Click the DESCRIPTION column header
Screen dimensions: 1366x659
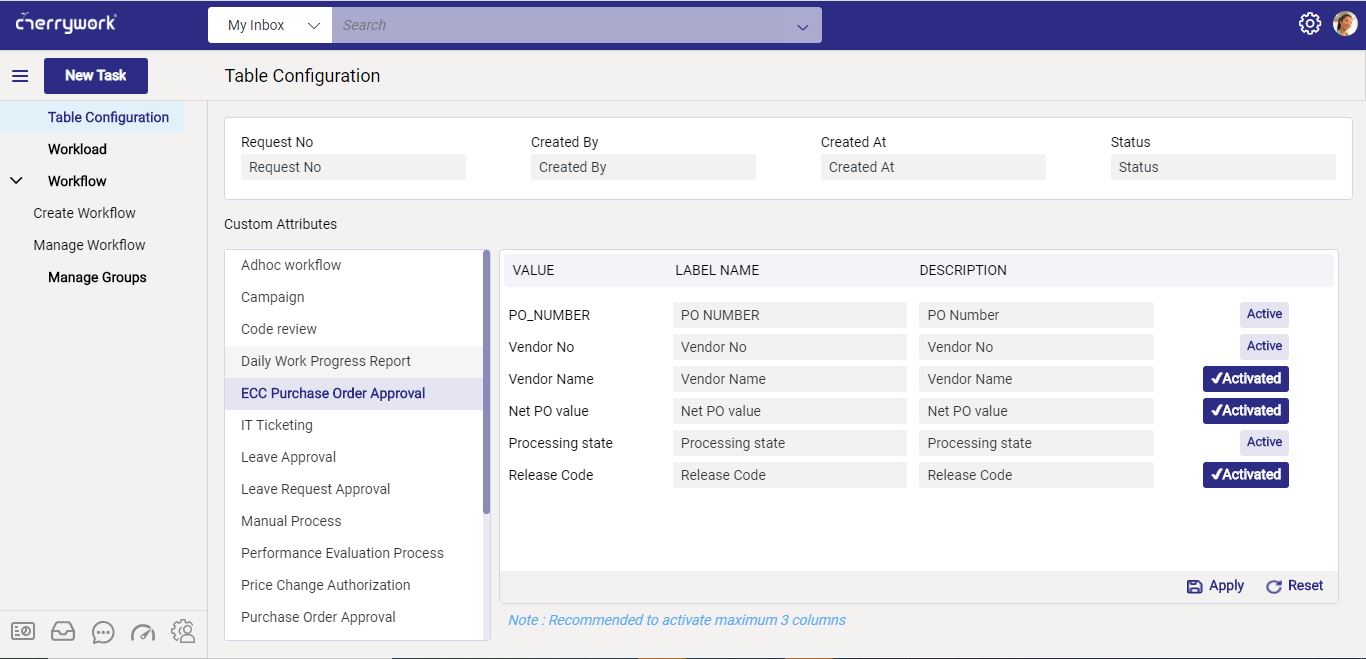[963, 270]
